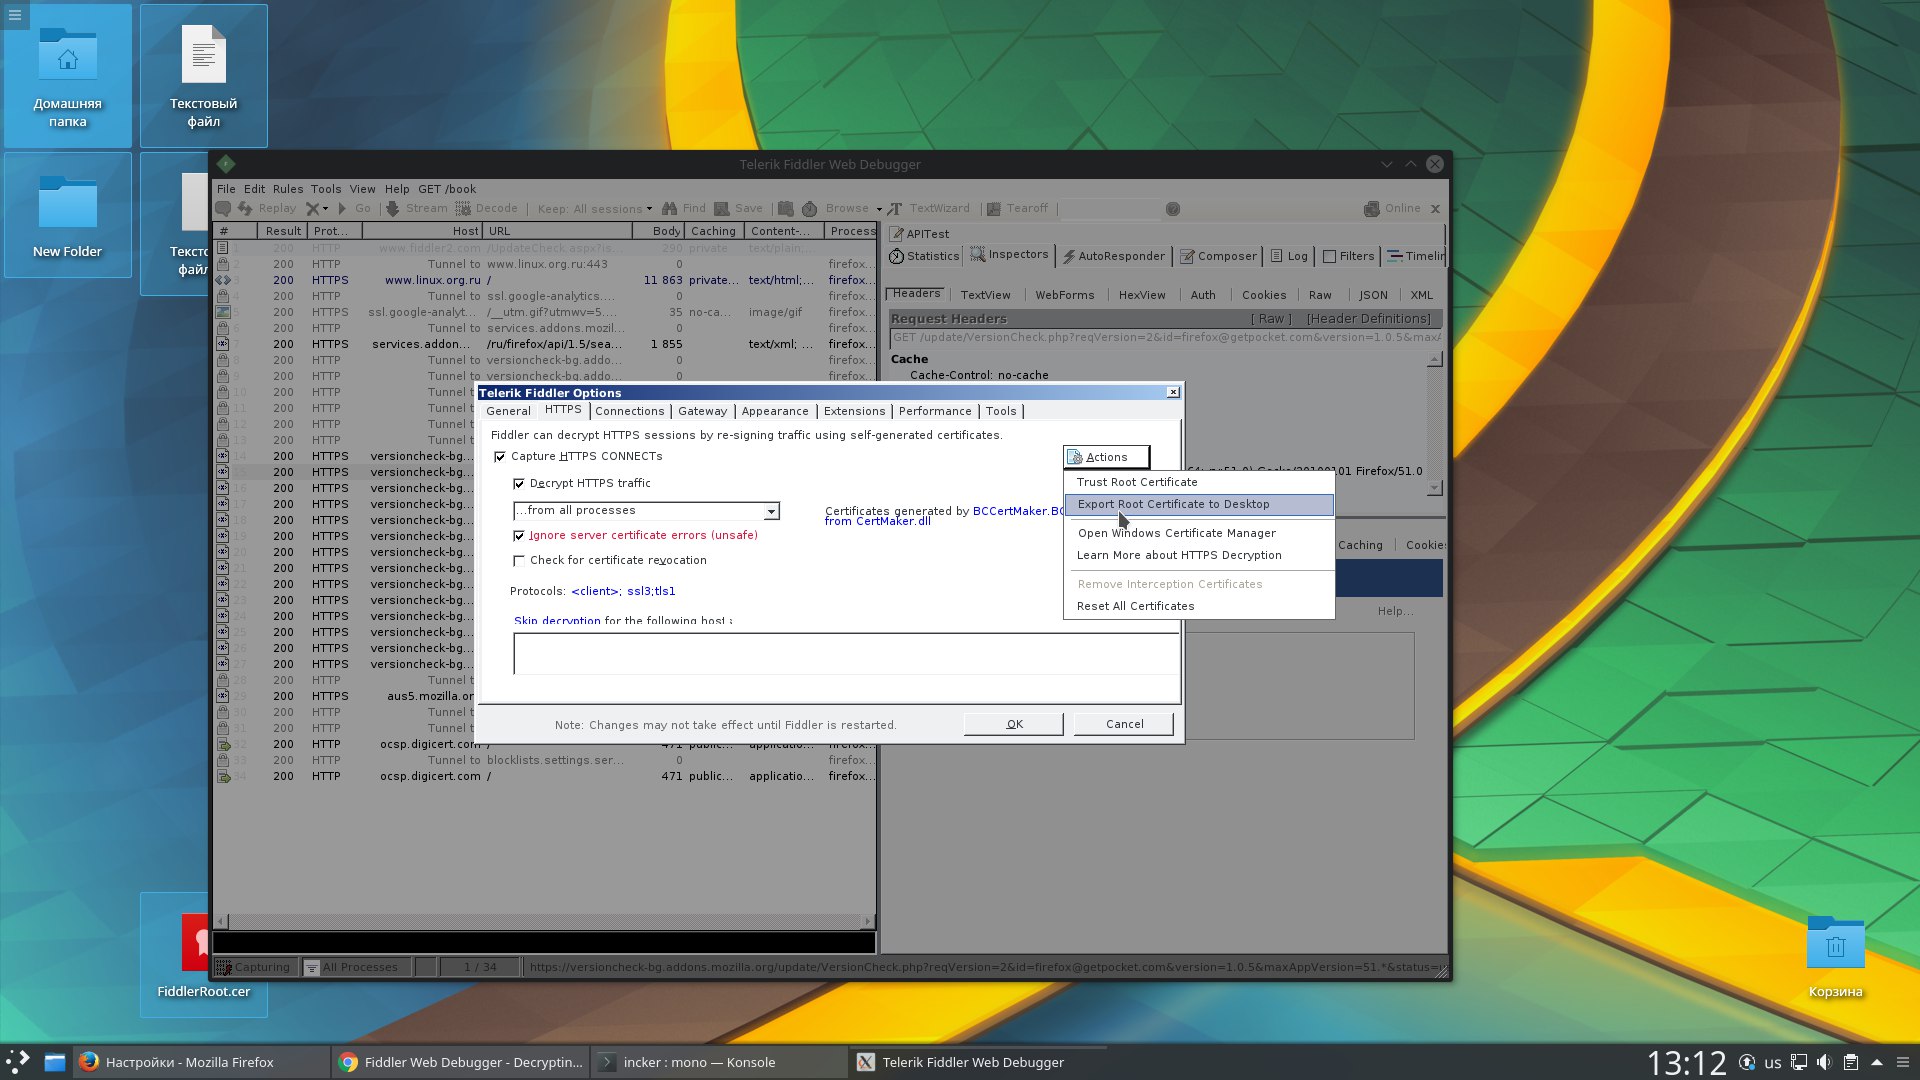Open the Keep: All sessions dropdown

[594, 209]
